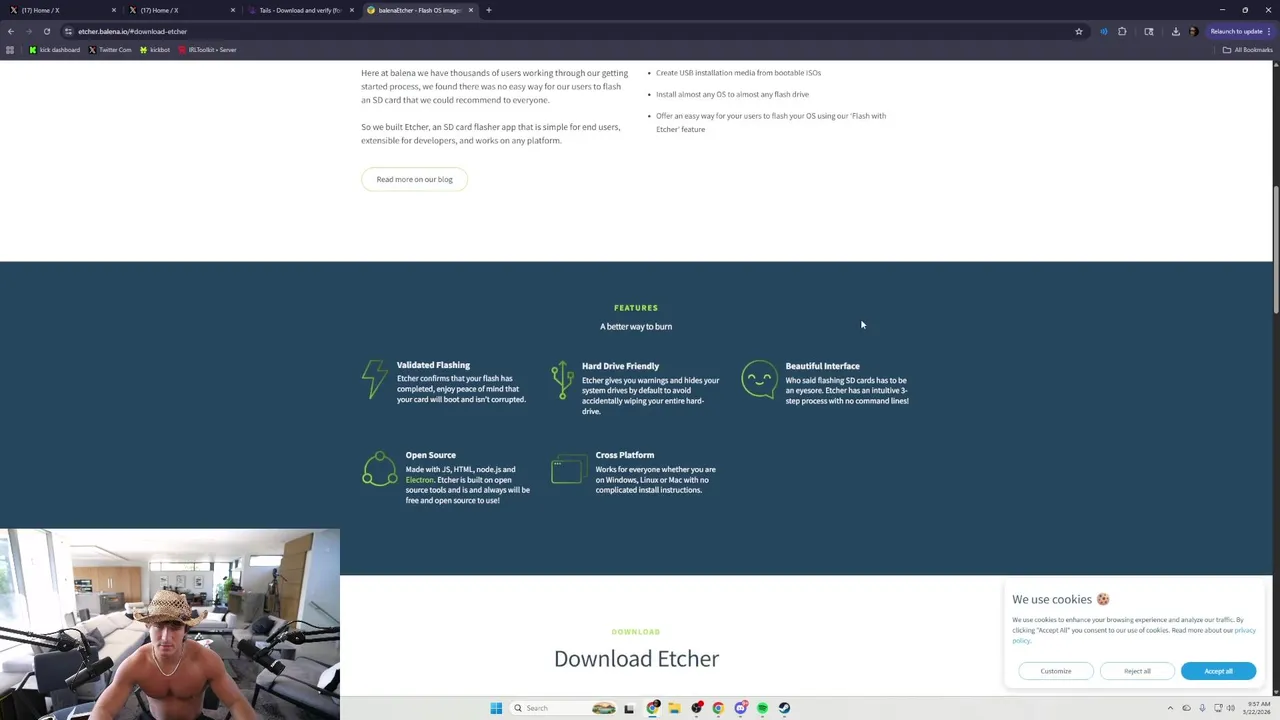View site information icon in address bar
This screenshot has height=720, width=1280.
coord(68,31)
